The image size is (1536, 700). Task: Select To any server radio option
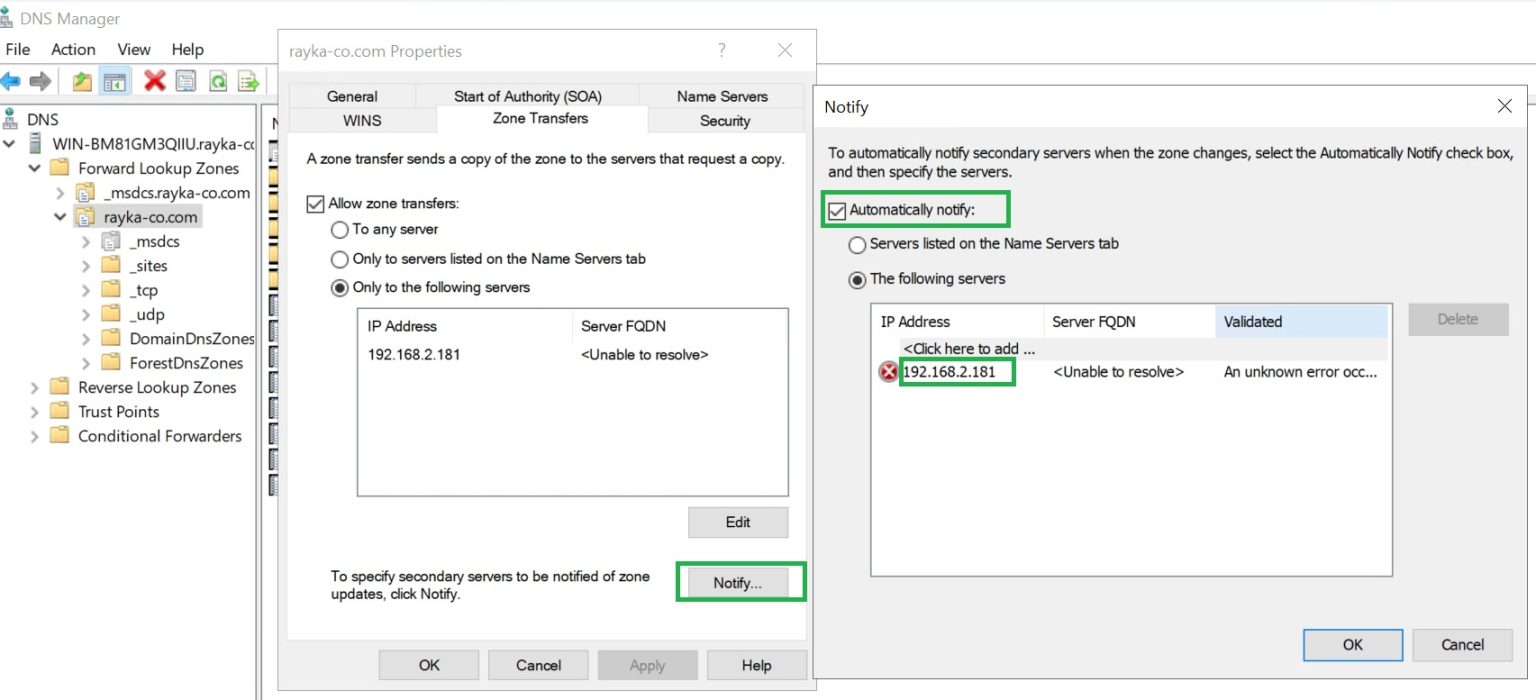point(340,229)
